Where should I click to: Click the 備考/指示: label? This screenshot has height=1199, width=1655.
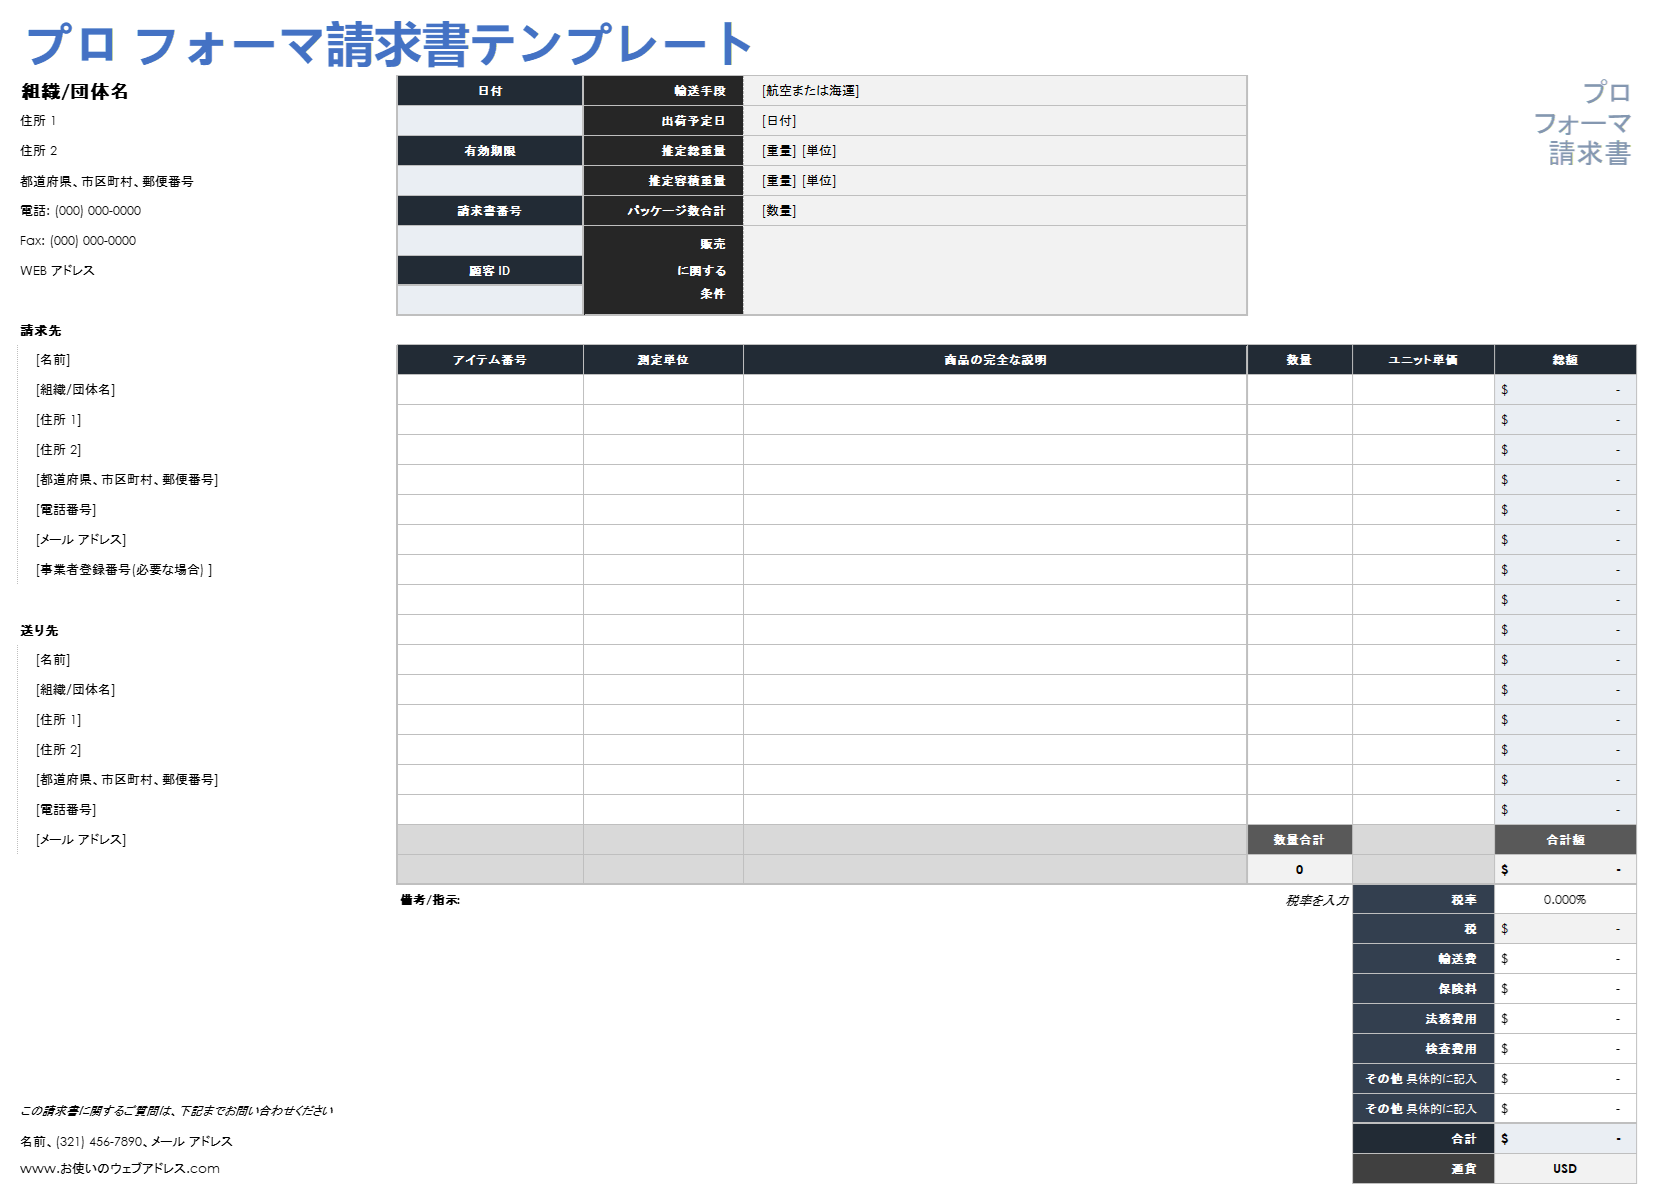[x=430, y=900]
